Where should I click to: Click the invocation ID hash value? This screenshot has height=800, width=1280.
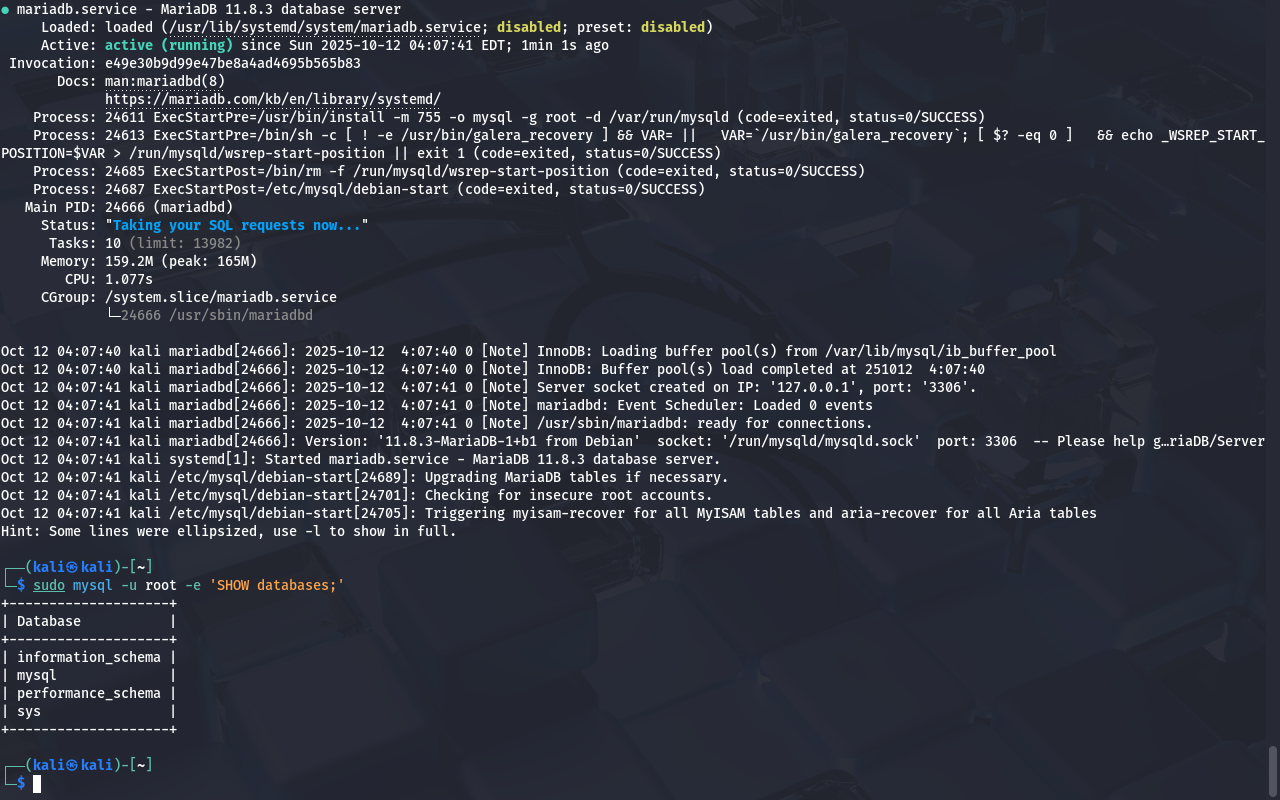[233, 63]
